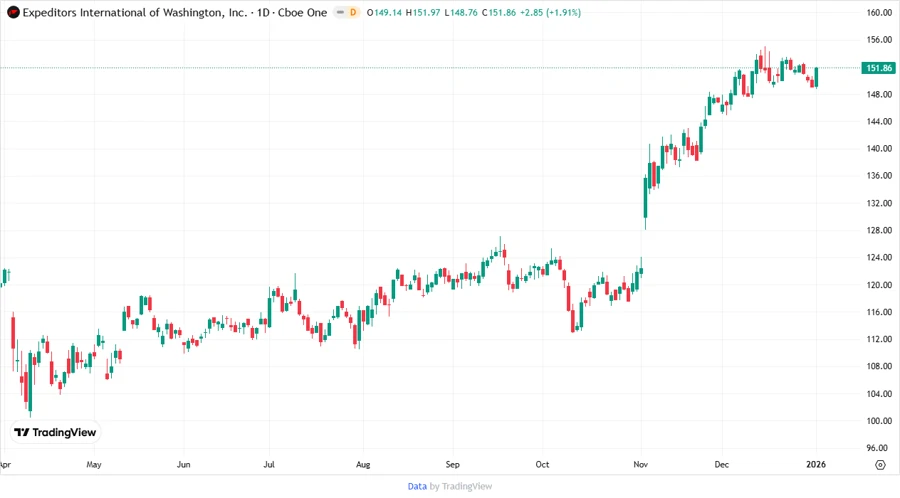The height and width of the screenshot is (498, 900).
Task: Open the Data link in footer
Action: click(x=417, y=486)
